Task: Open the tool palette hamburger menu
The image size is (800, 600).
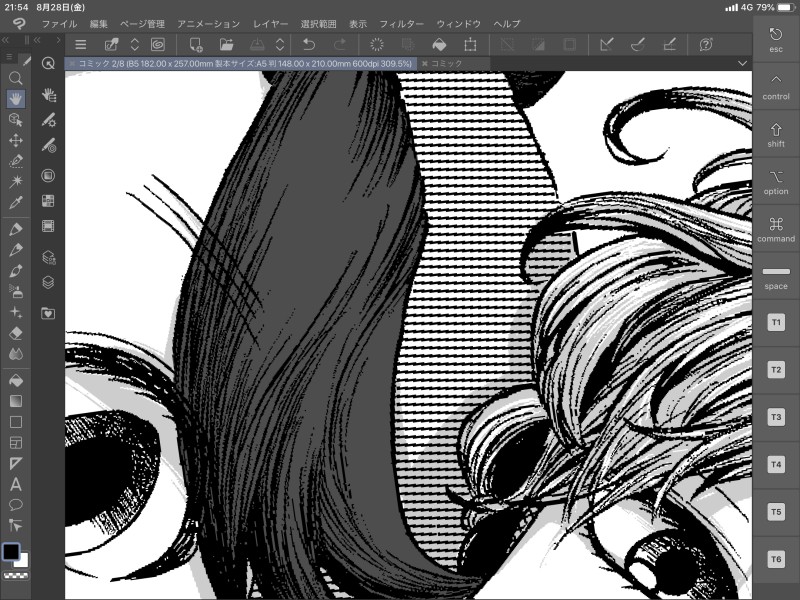Action: (9, 57)
